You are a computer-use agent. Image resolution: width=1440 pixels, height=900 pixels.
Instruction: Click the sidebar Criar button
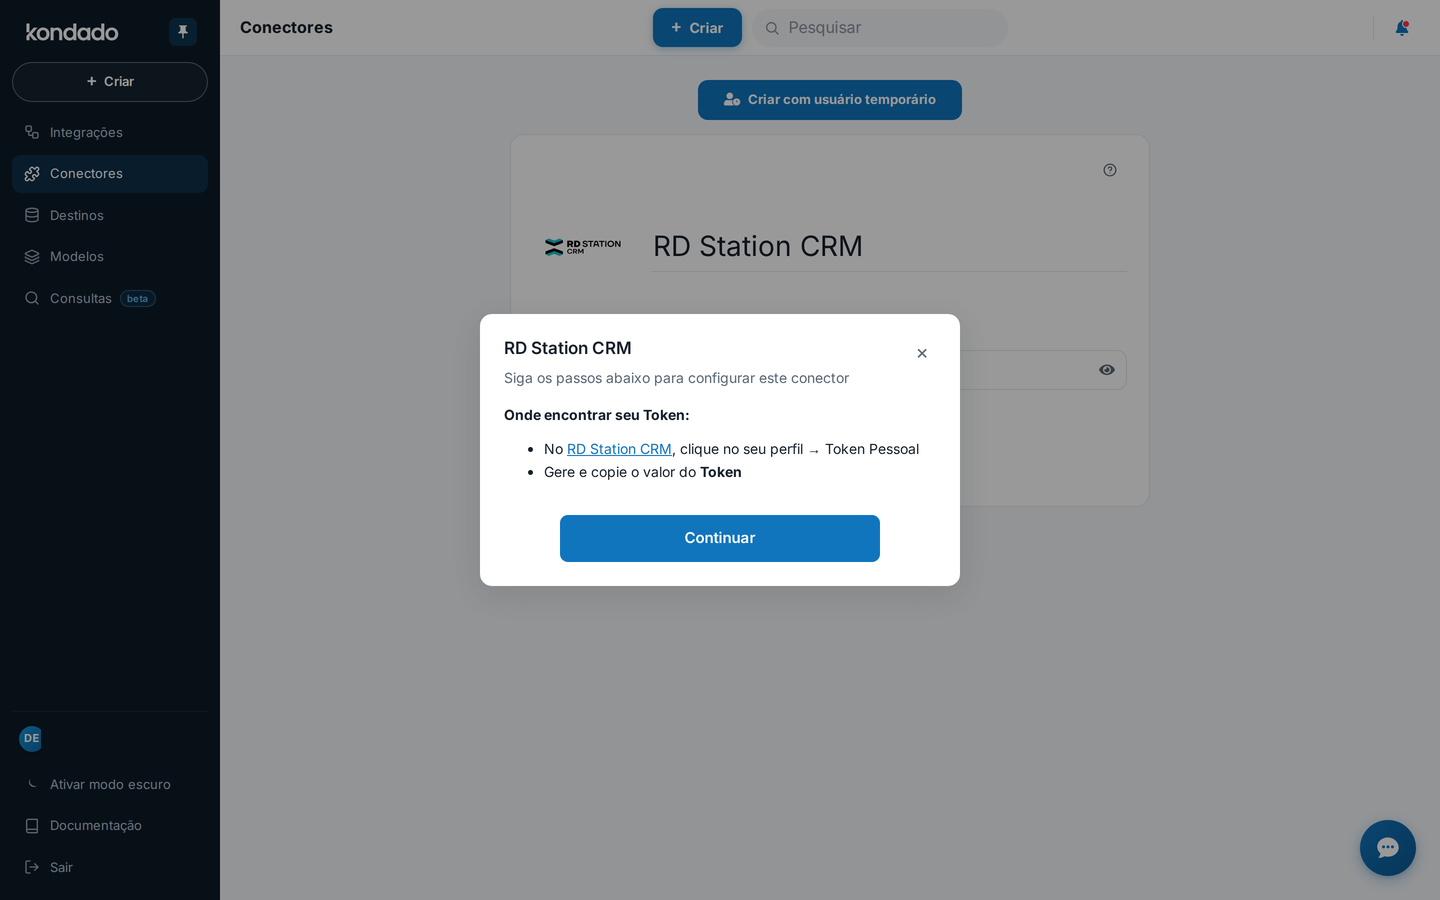[x=110, y=82]
